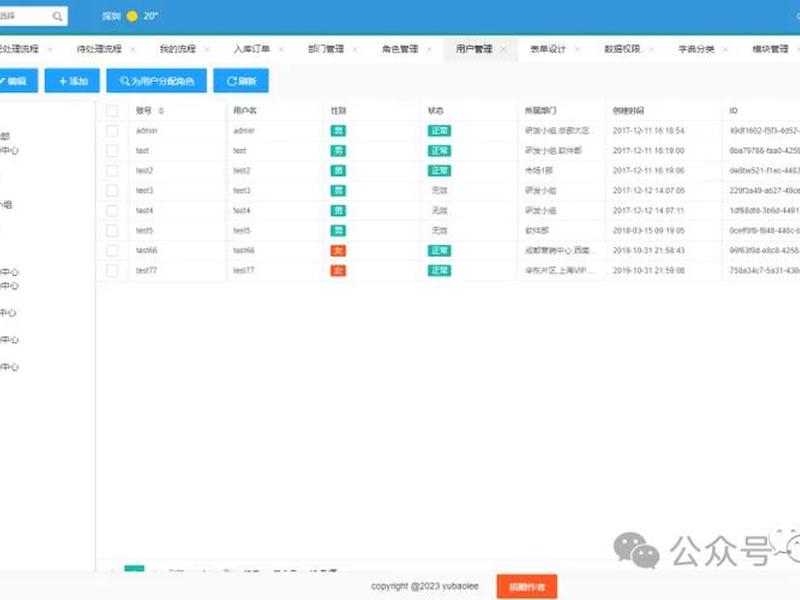Screen dimensions: 800x600
Task: Close the 表单设计 tab
Action: (578, 49)
